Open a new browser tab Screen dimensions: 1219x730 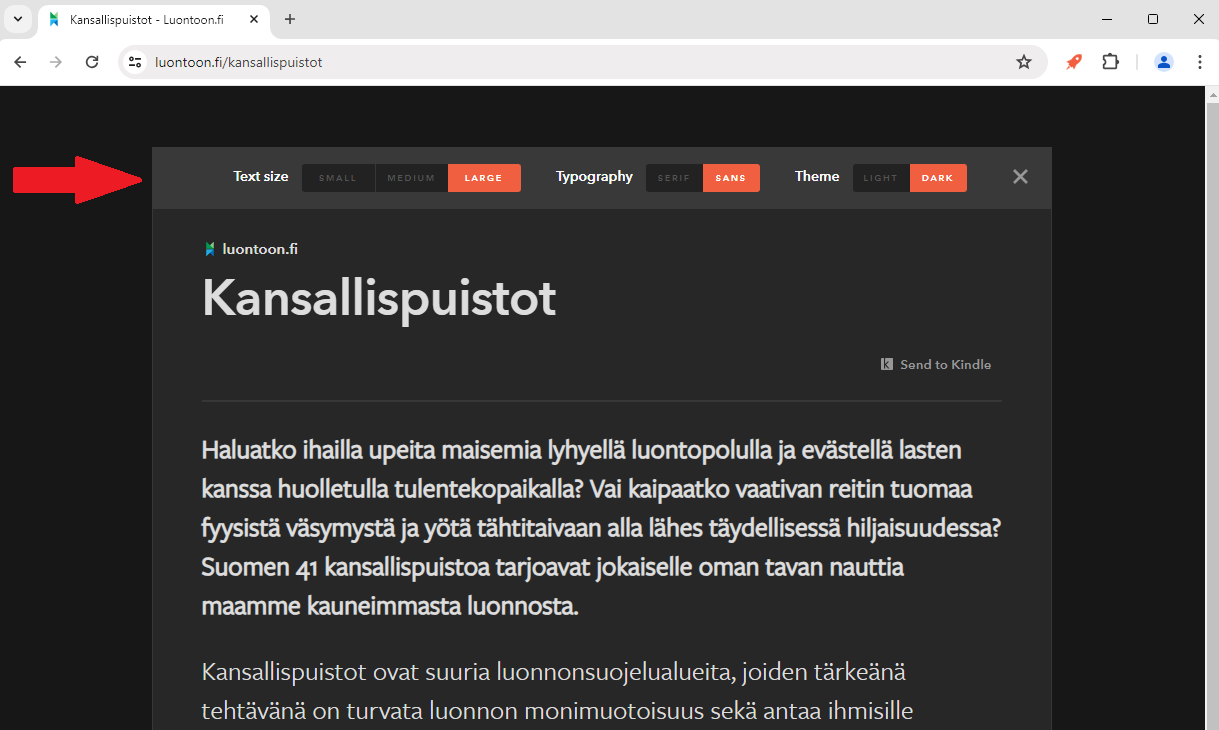tap(290, 19)
